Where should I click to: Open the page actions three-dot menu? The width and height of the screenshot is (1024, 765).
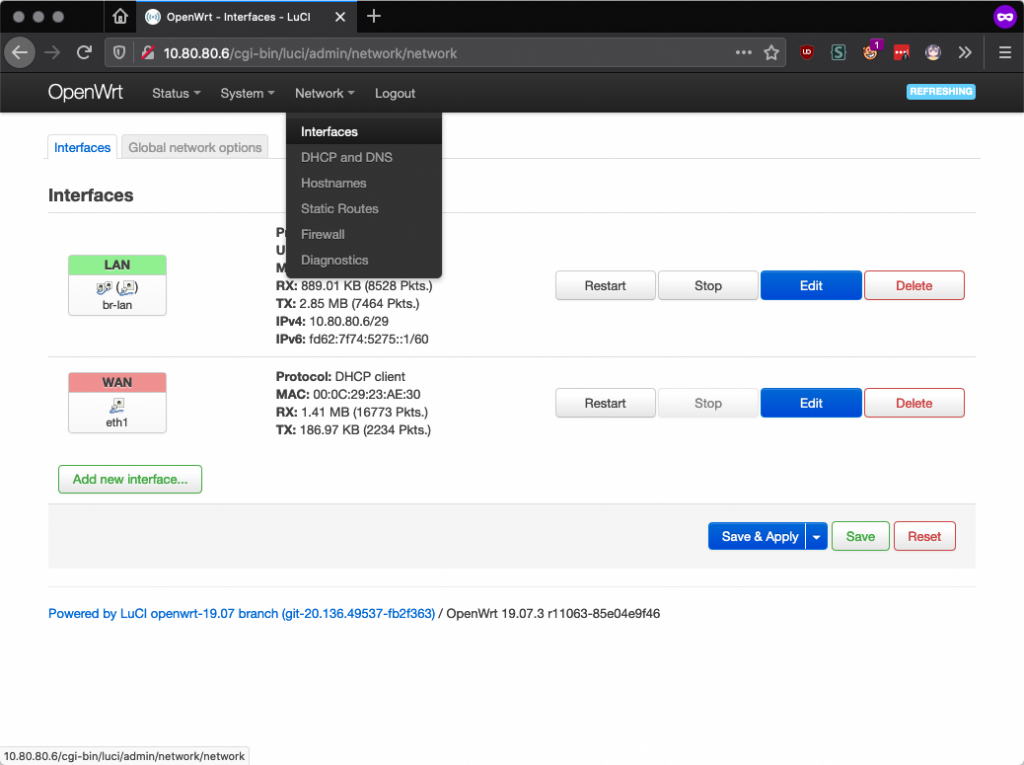coord(743,53)
